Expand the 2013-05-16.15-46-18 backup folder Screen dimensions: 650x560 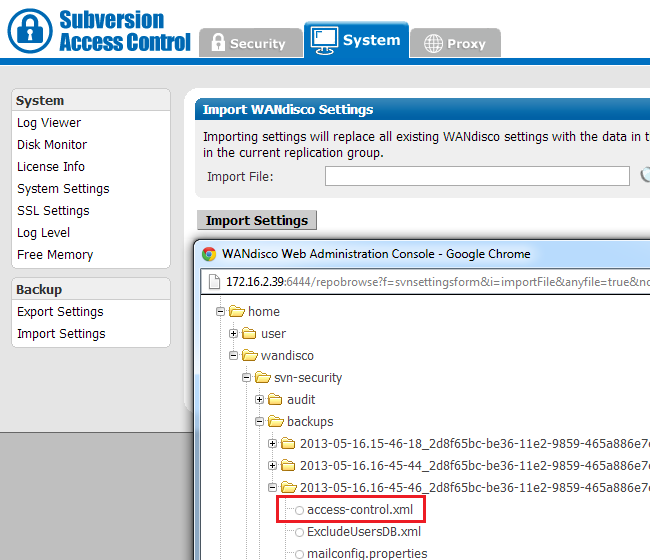[272, 443]
